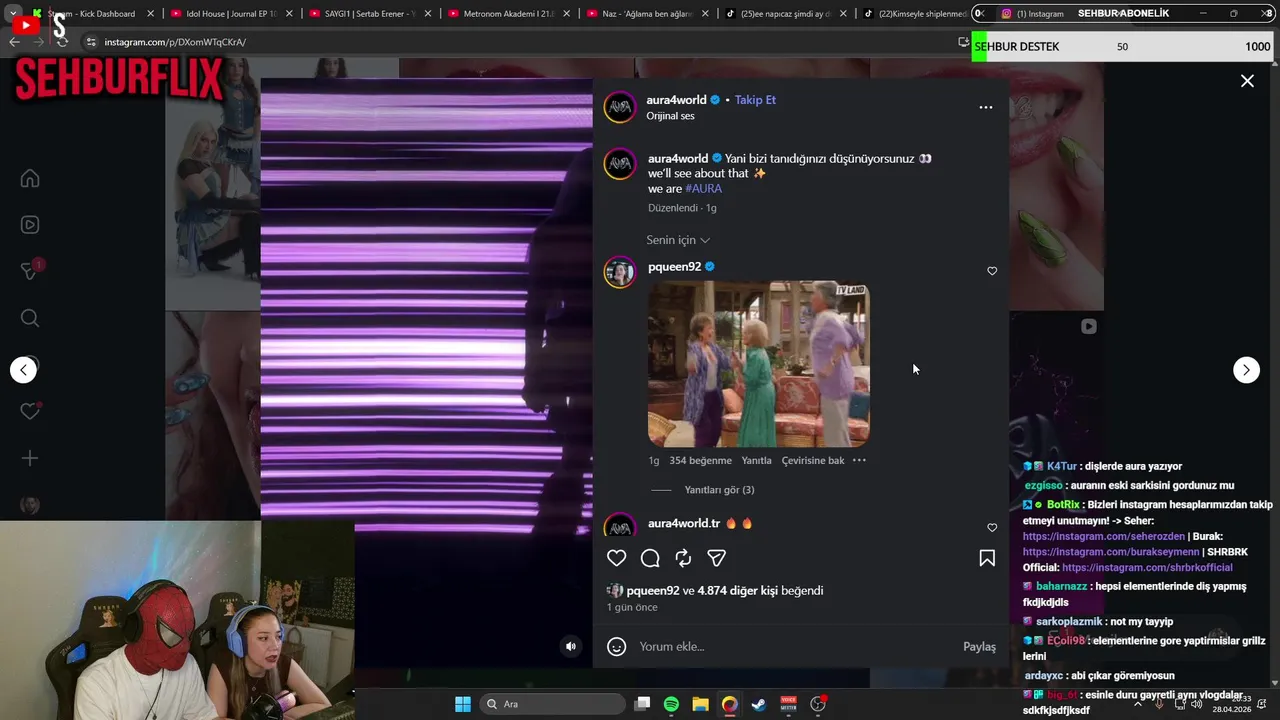
Task: Open post options three-dot menu in the header
Action: (x=986, y=107)
